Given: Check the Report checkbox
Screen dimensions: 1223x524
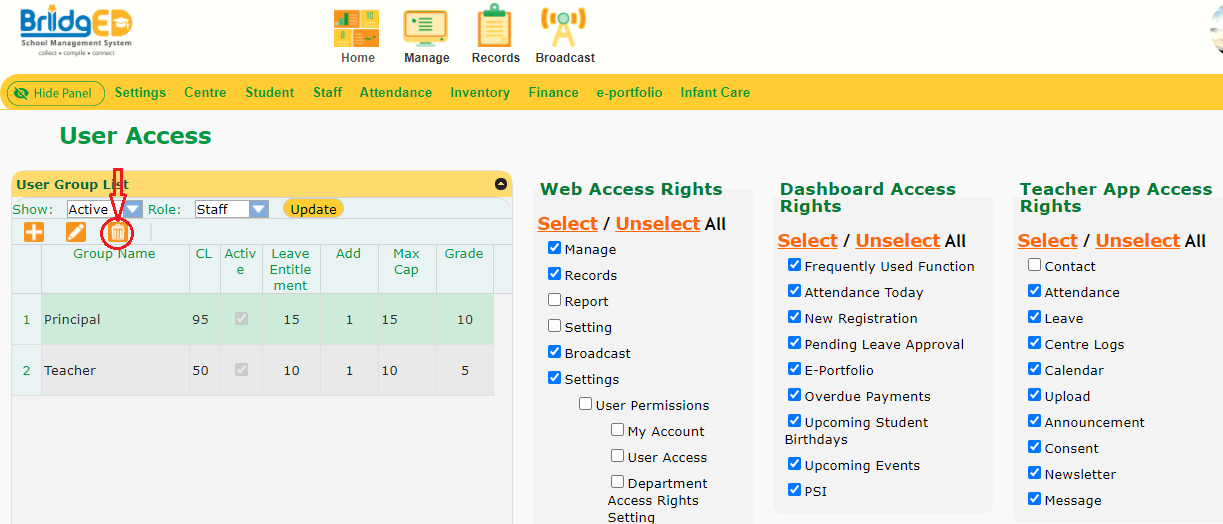Looking at the screenshot, I should pos(554,300).
